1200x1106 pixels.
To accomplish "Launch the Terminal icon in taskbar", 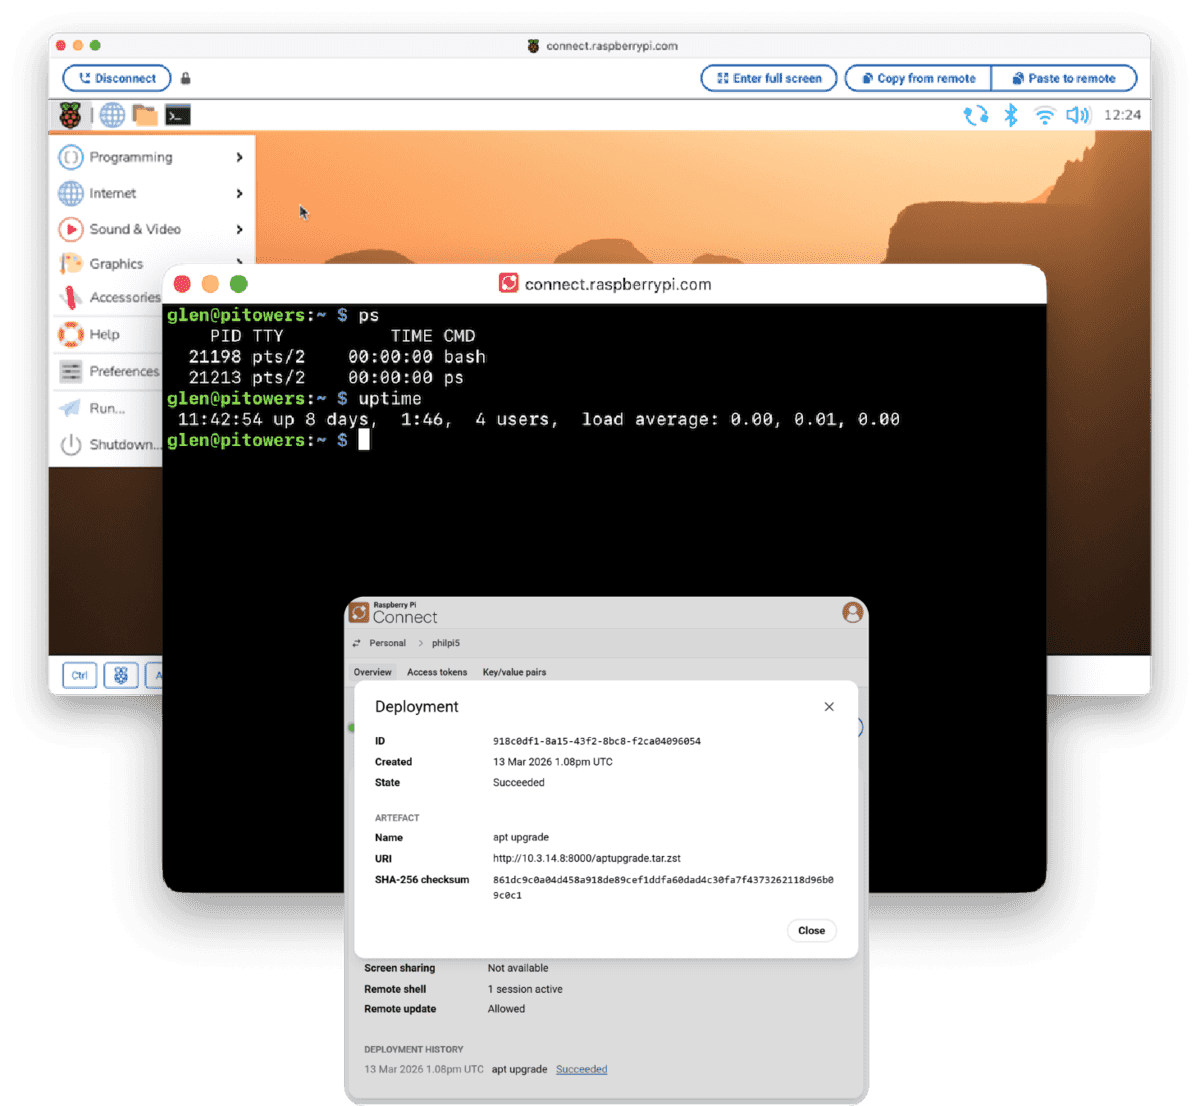I will click(178, 115).
